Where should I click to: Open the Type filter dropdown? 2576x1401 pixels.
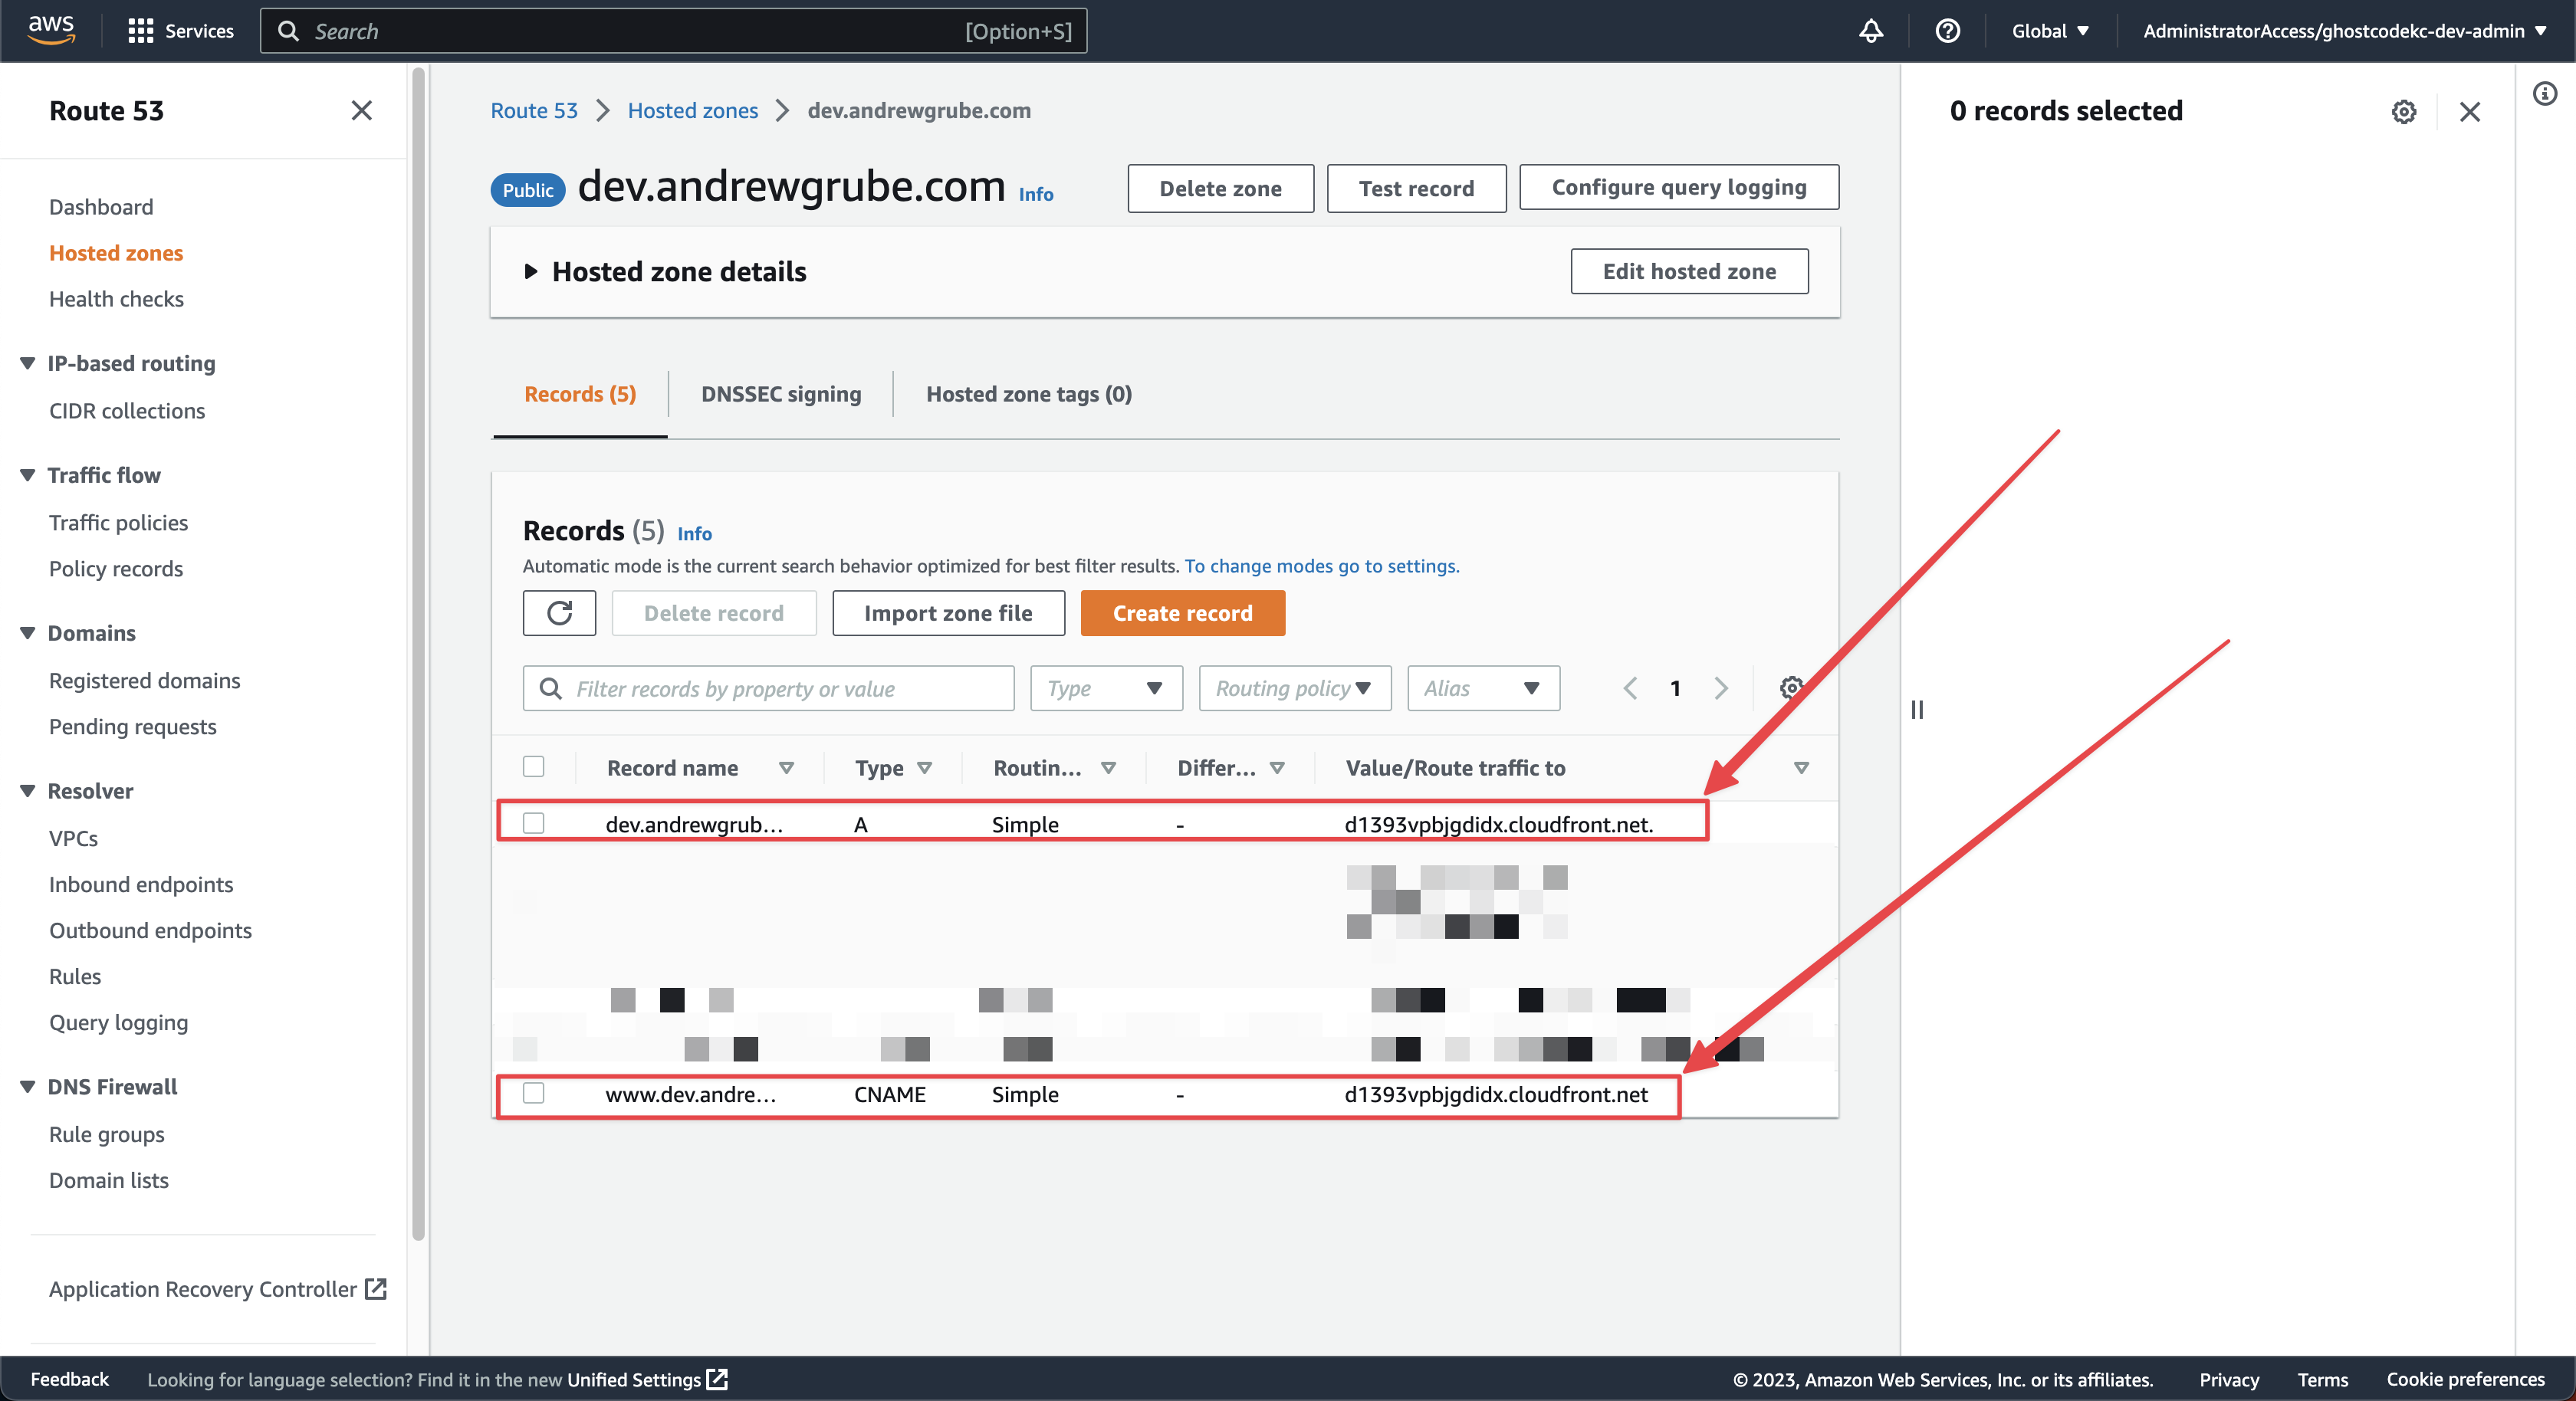click(x=1106, y=688)
